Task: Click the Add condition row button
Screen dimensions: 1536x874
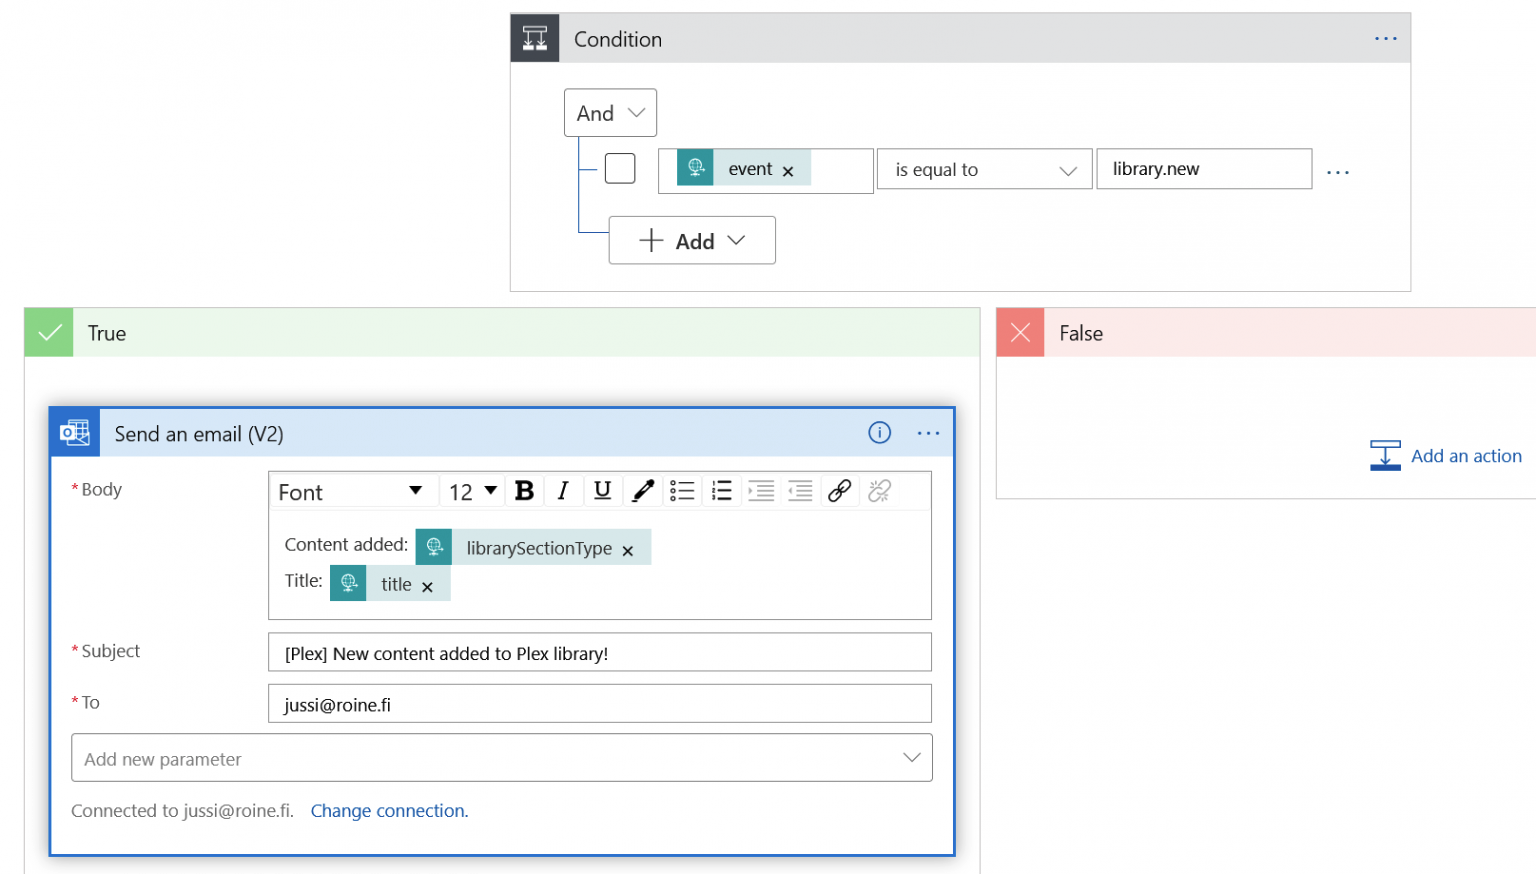Action: [692, 240]
